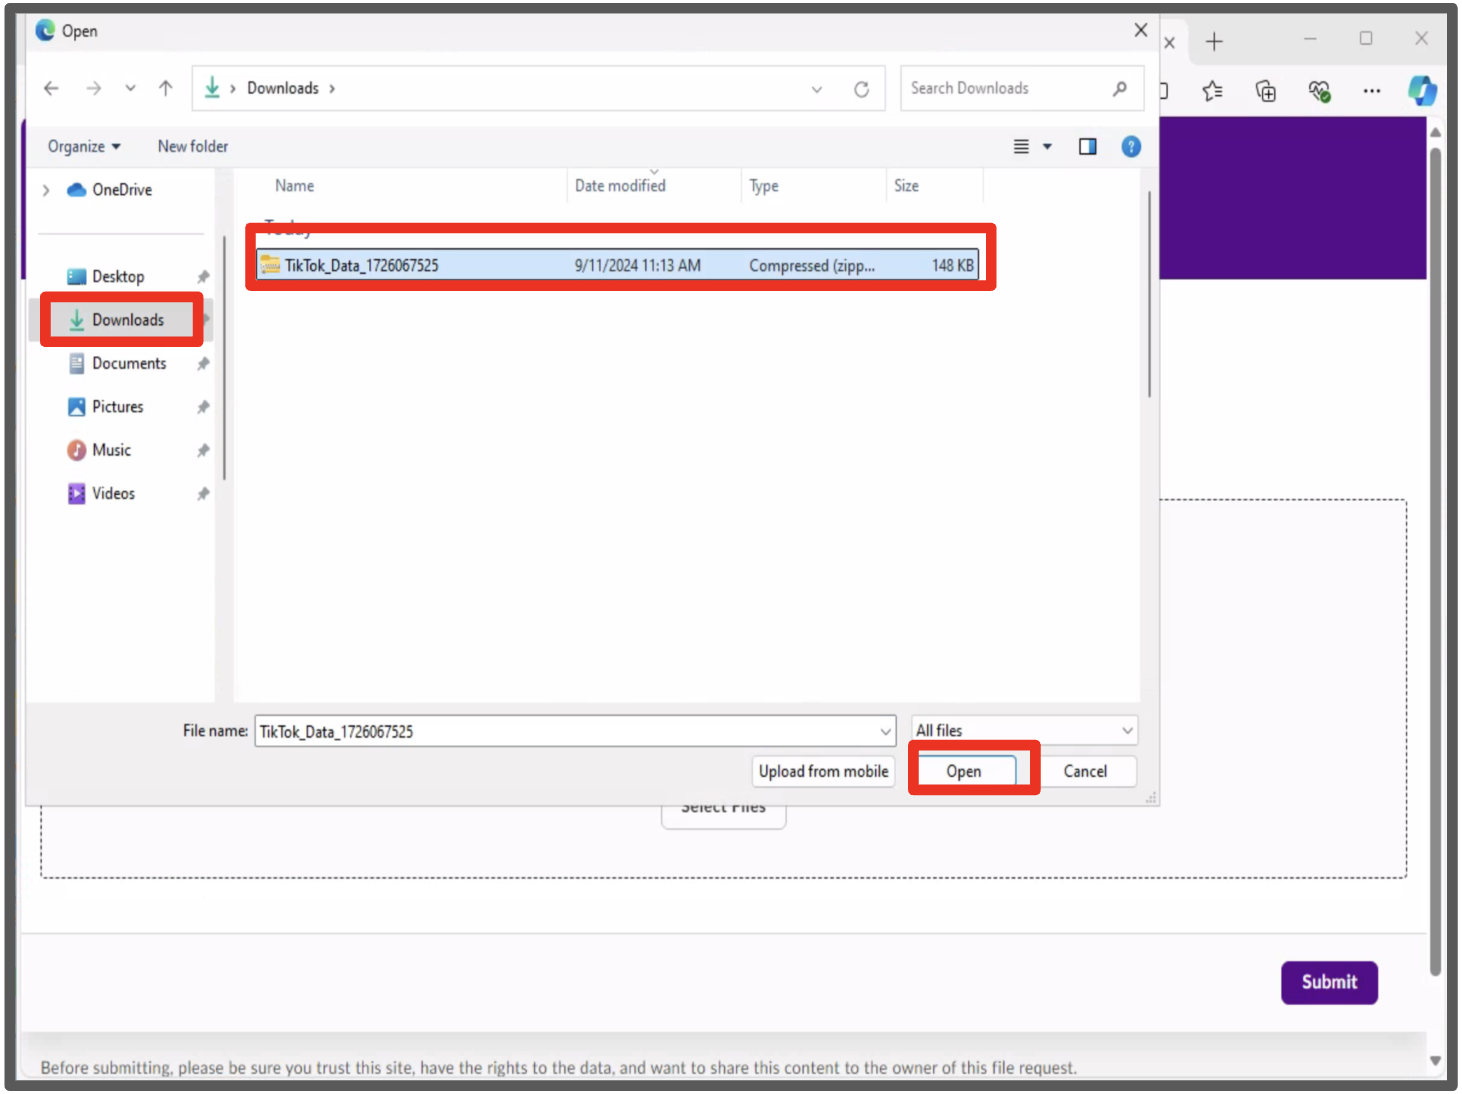The width and height of the screenshot is (1462, 1094).
Task: Open the Copilot sidebar icon
Action: point(1422,91)
